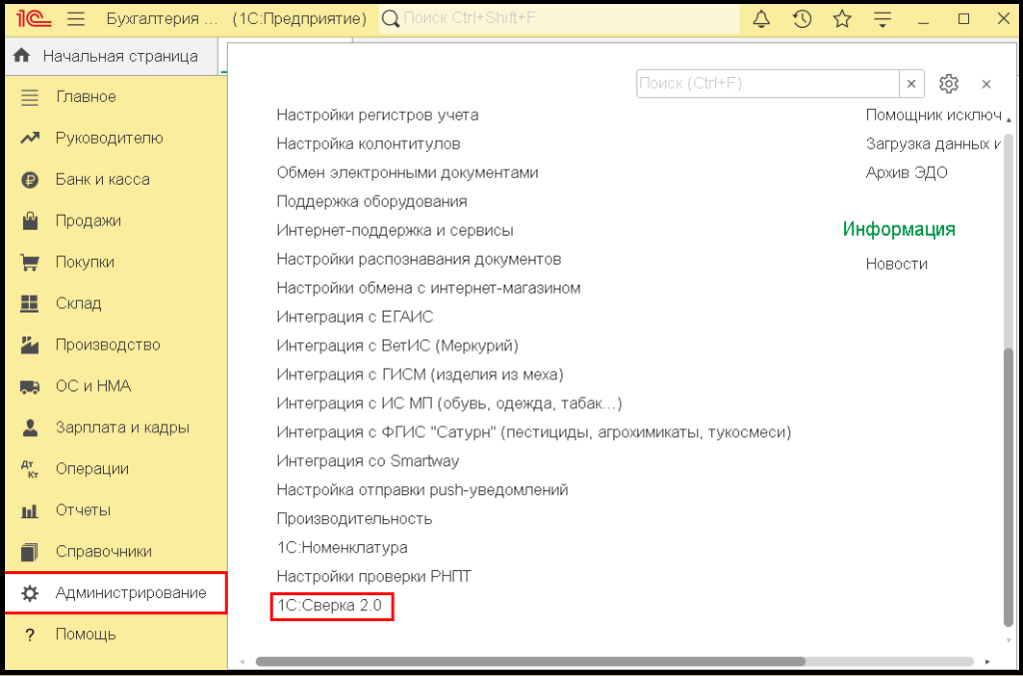Open Новости under Информация
The height and width of the screenshot is (676, 1023).
point(896,264)
